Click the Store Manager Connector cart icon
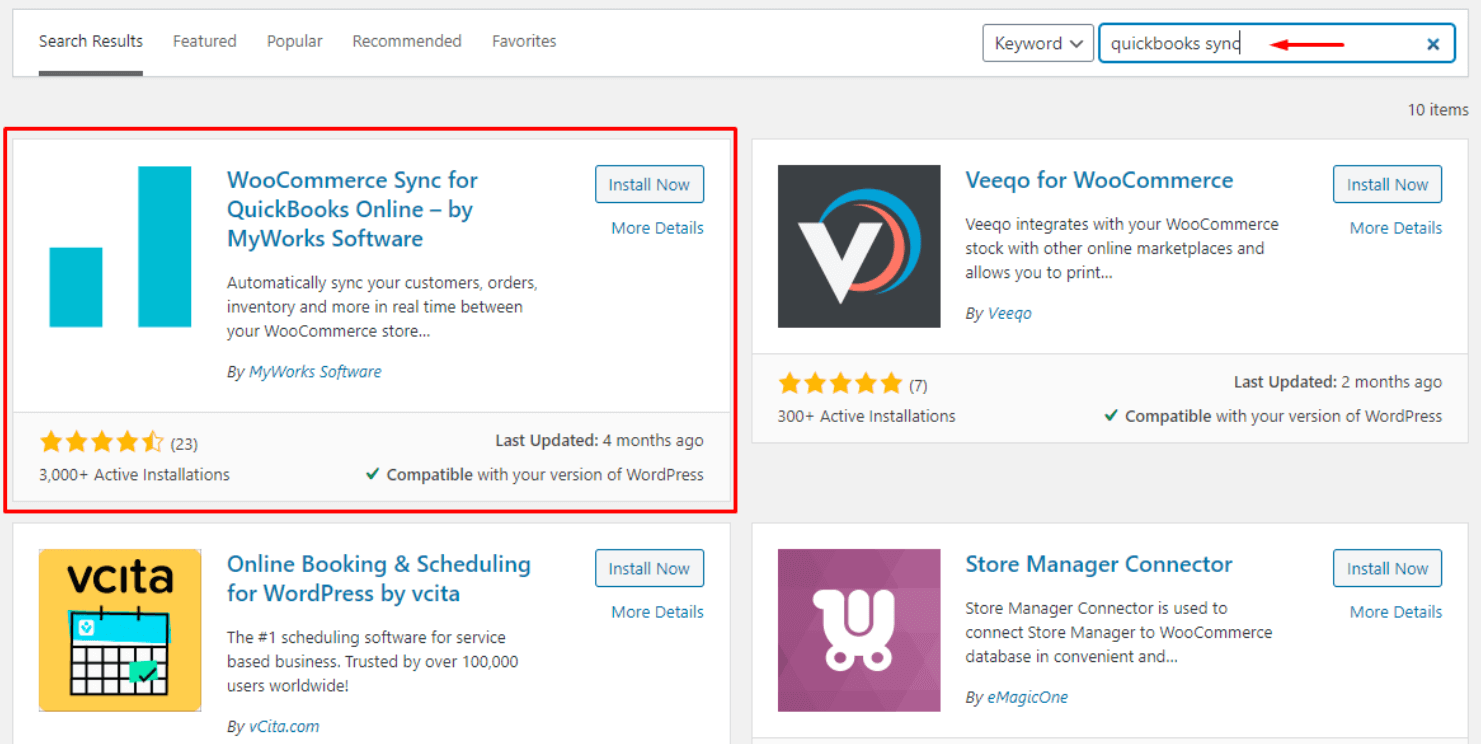 point(859,630)
